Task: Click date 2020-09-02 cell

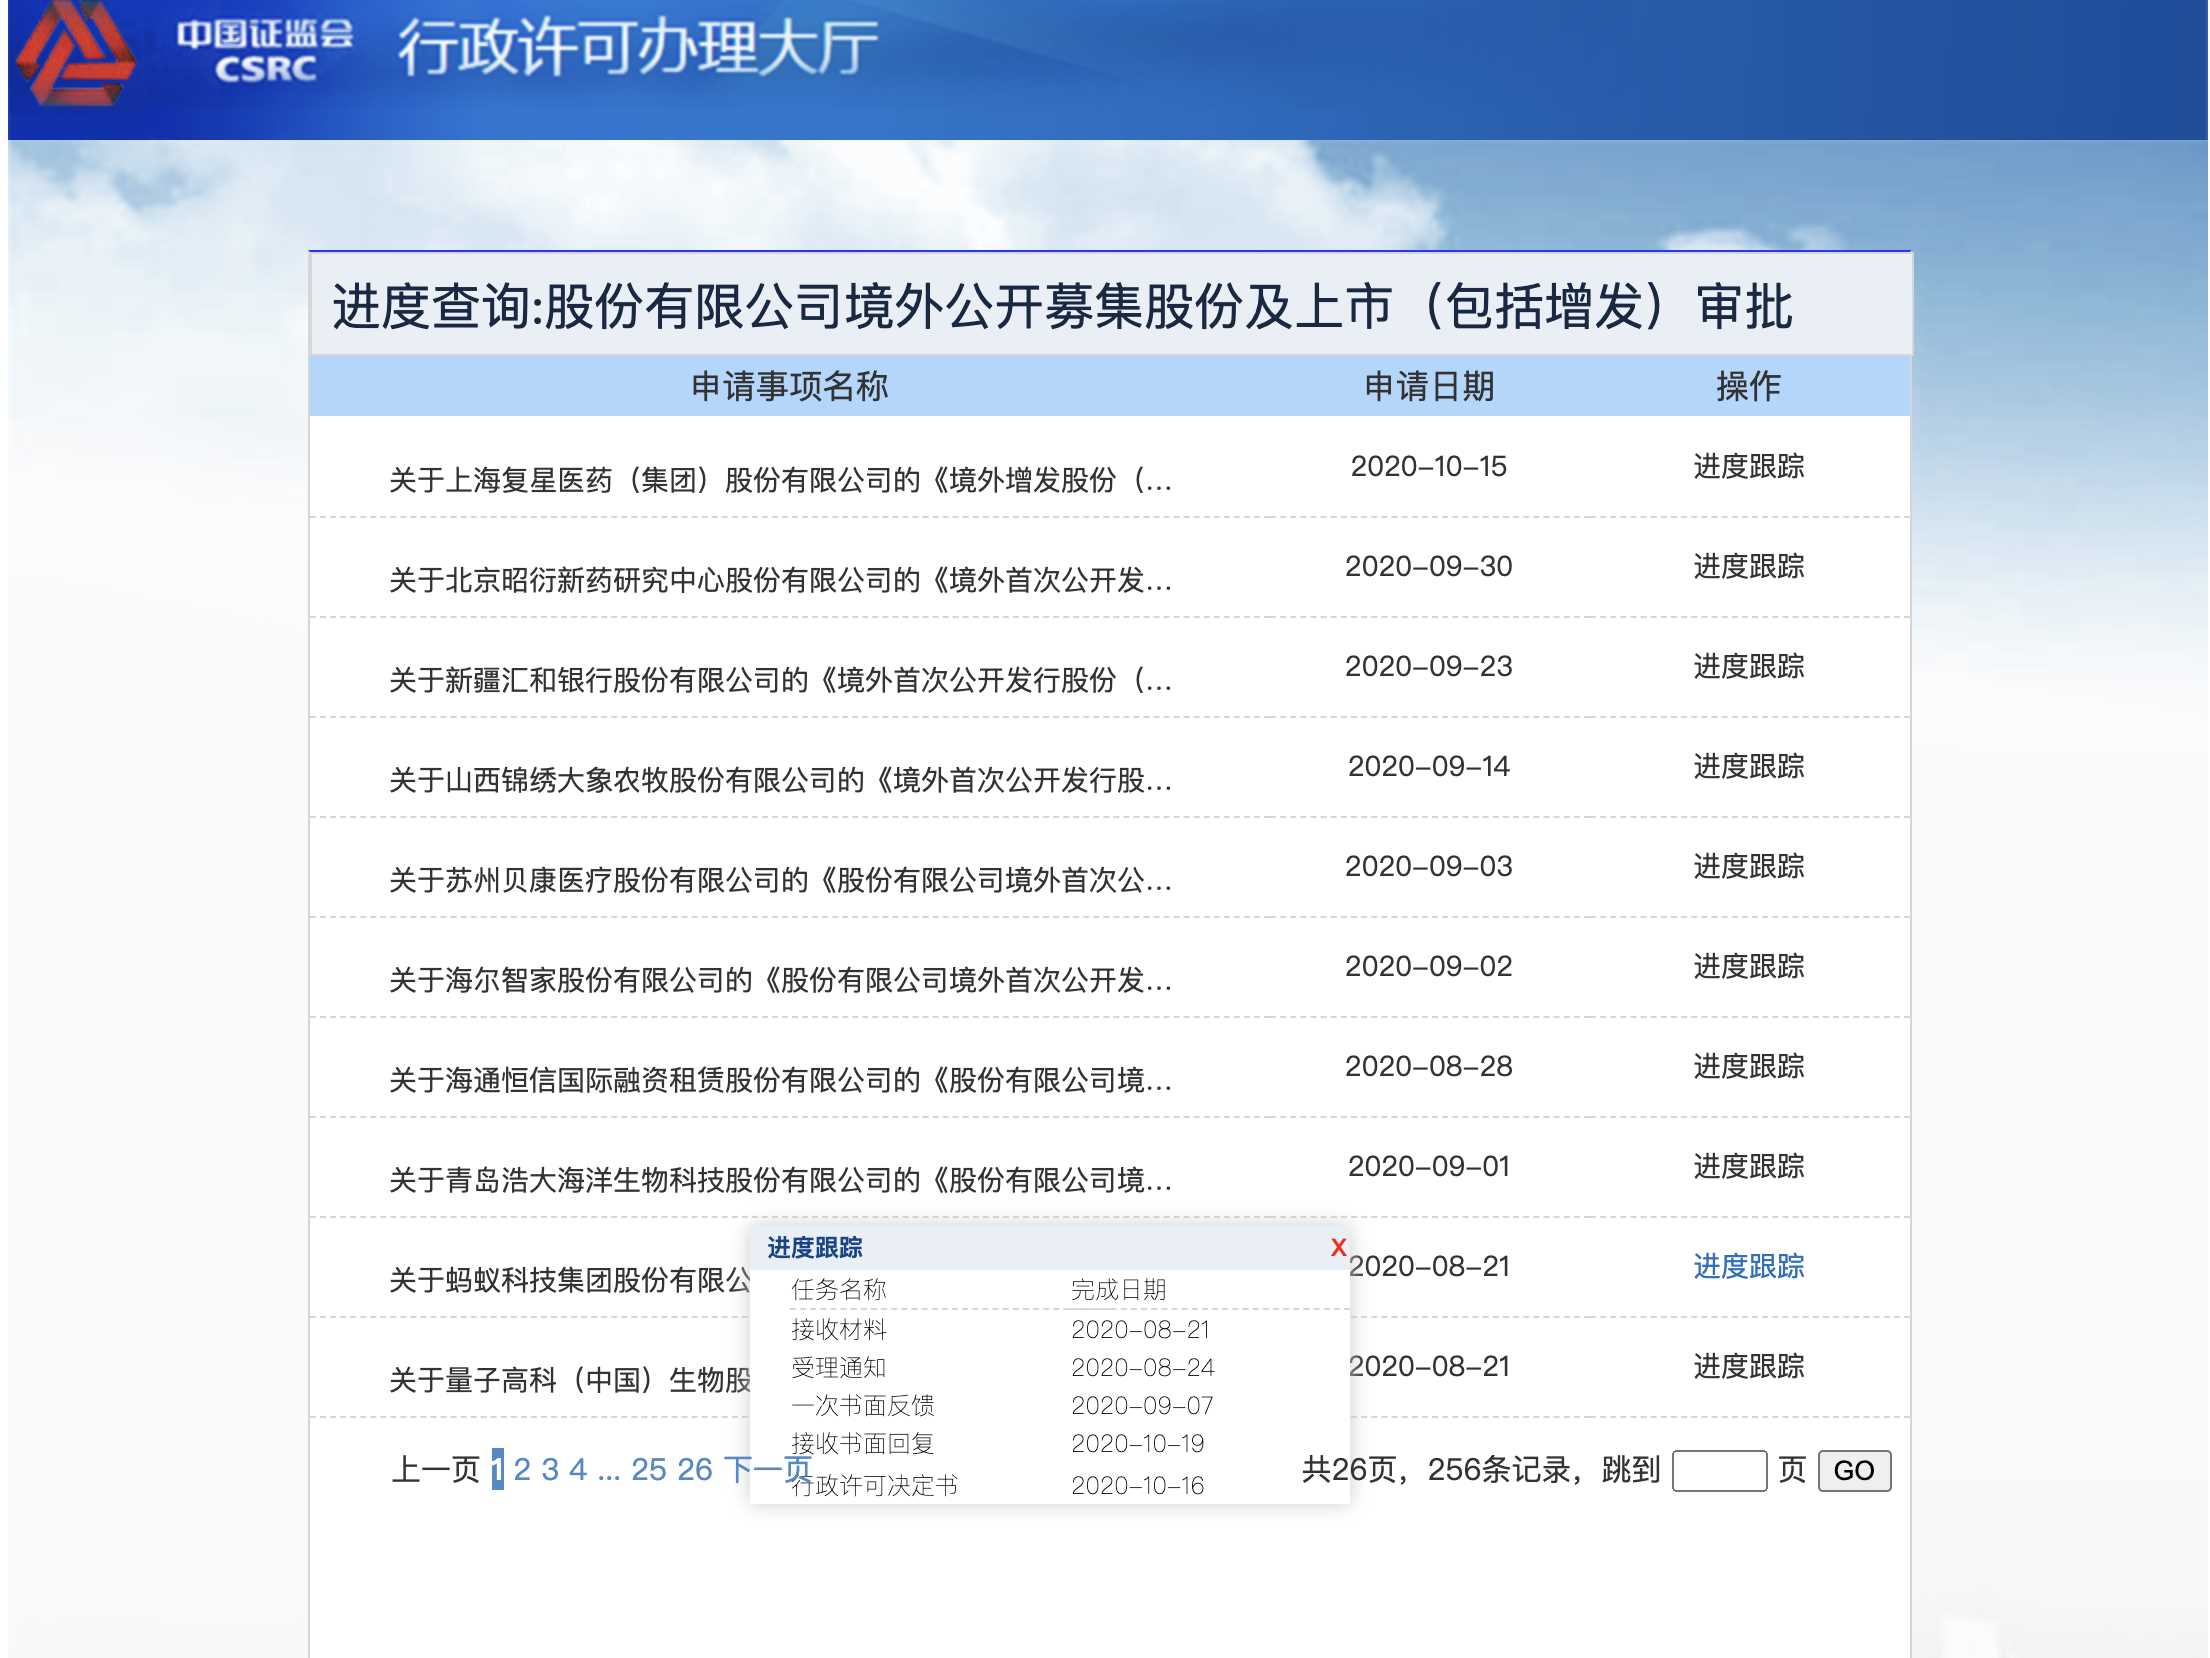Action: tap(1428, 966)
